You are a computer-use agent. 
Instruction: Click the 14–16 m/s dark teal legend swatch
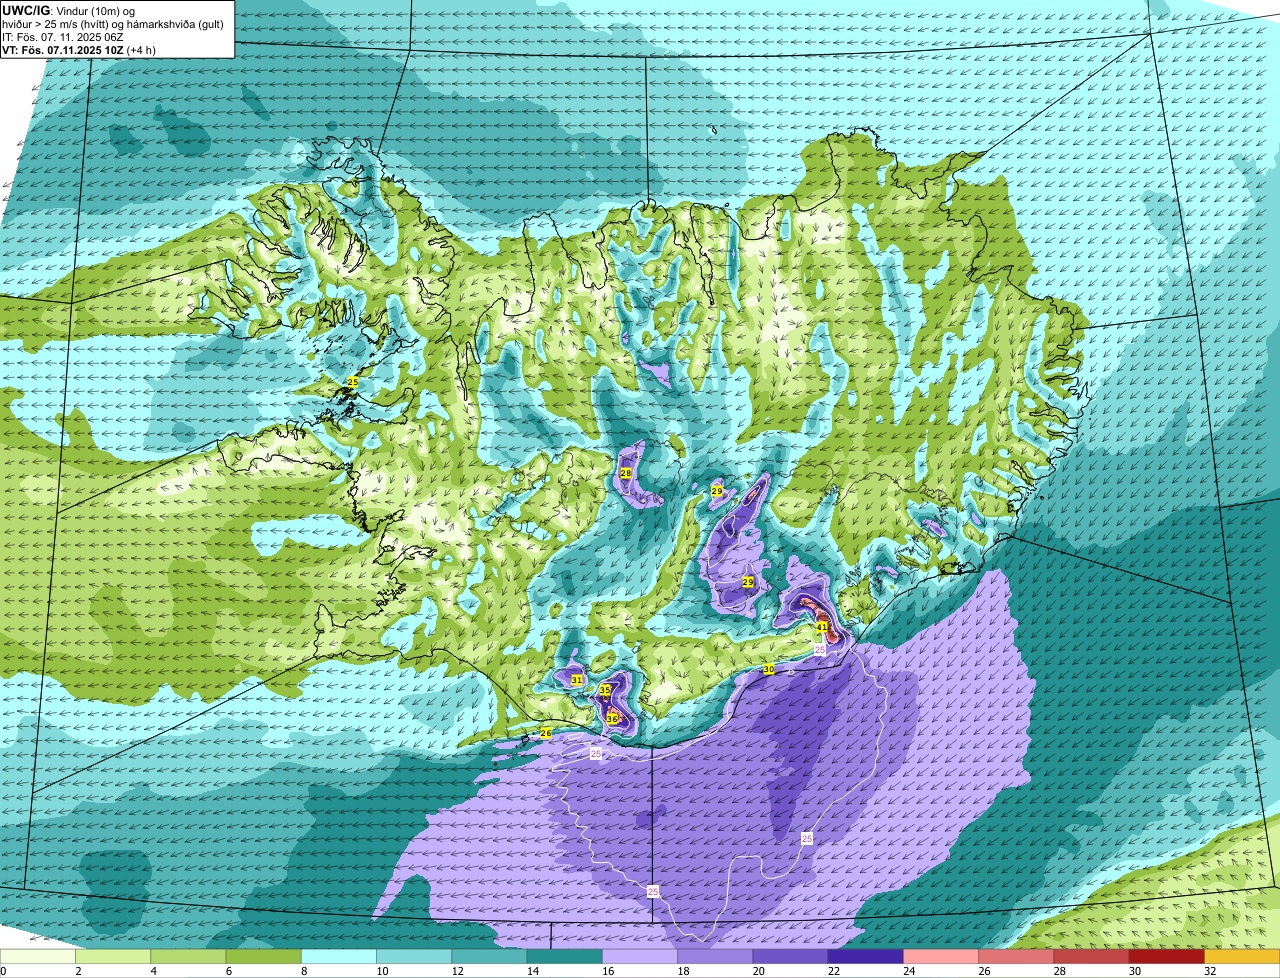pyautogui.click(x=564, y=956)
